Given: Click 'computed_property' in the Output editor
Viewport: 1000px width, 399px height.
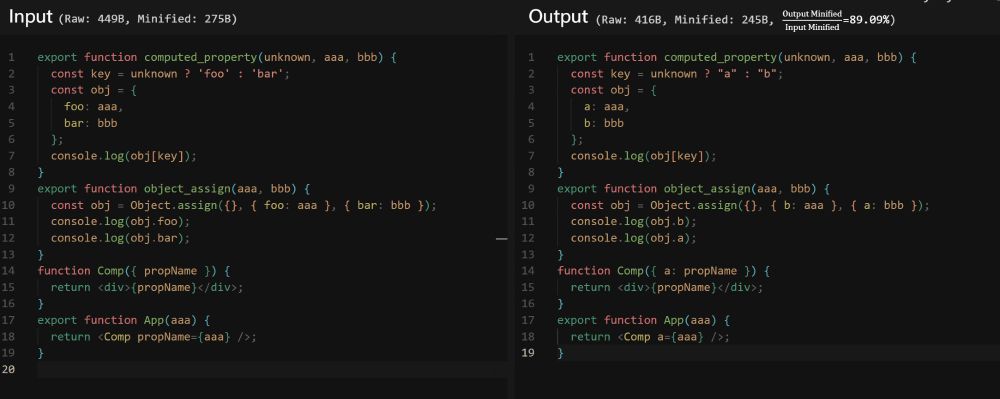Looking at the screenshot, I should pyautogui.click(x=720, y=57).
